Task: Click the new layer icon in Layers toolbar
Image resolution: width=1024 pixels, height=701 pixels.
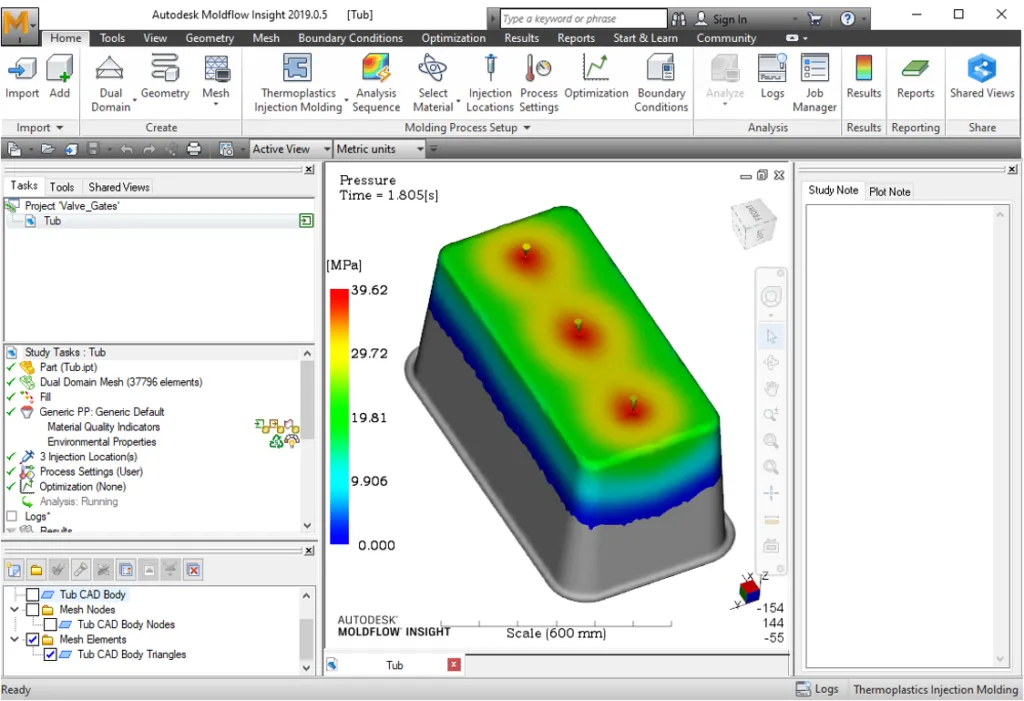Action: (x=14, y=570)
